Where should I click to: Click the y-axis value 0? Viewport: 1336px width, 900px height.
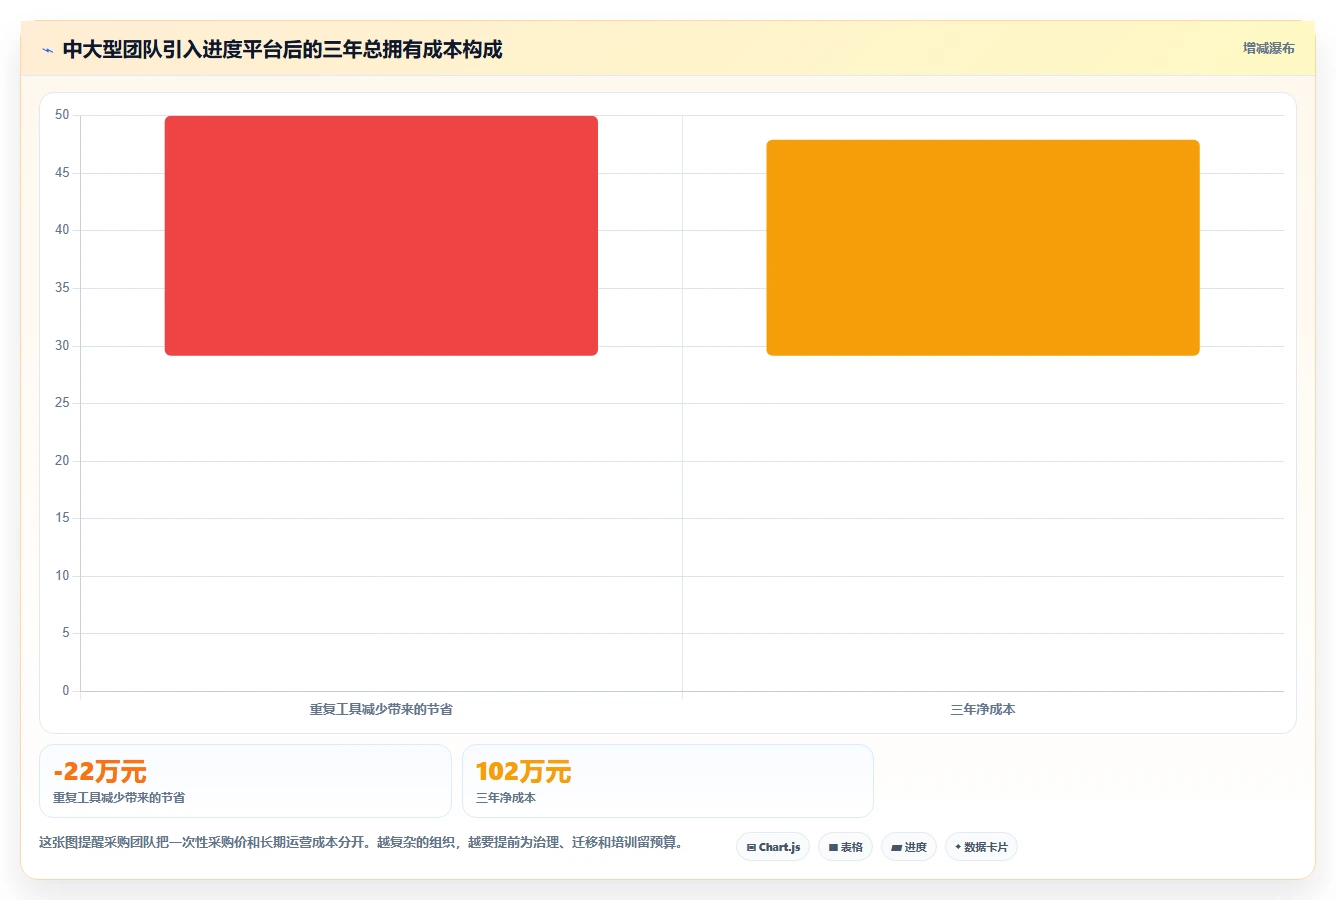point(66,690)
